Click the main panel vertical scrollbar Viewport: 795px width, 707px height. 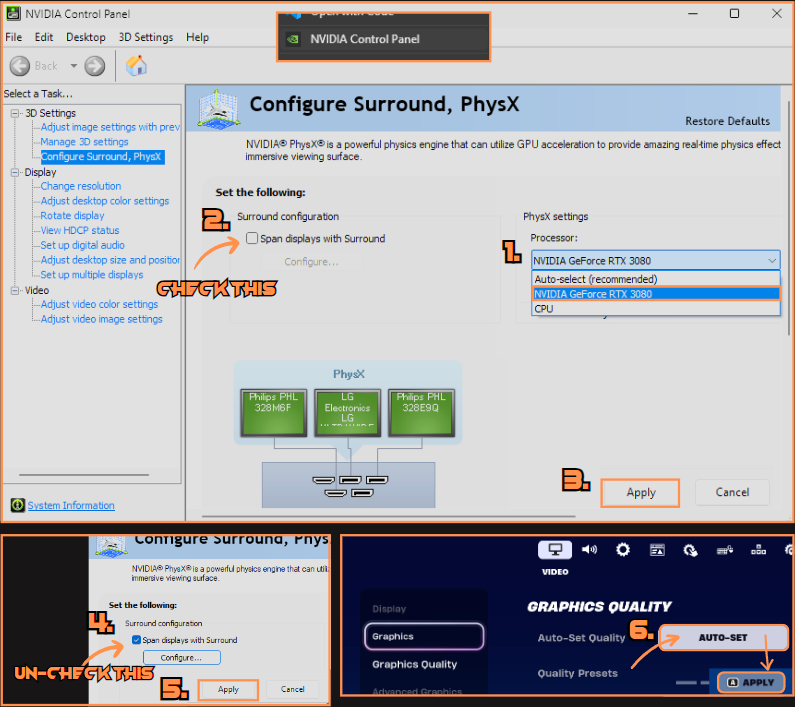[x=789, y=218]
